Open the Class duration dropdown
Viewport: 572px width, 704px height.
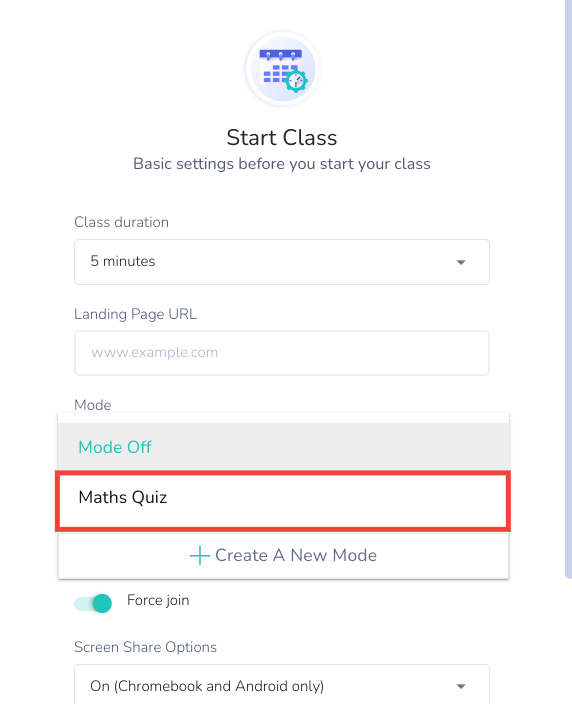(282, 262)
